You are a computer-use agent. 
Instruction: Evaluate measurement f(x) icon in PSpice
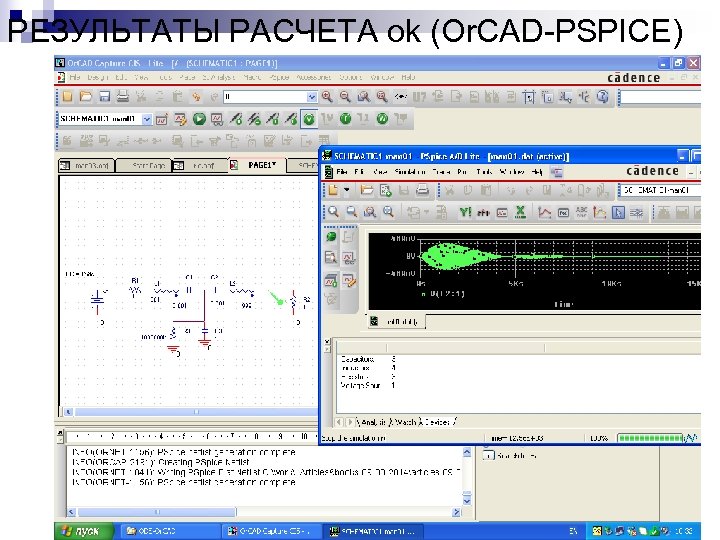(x=563, y=212)
